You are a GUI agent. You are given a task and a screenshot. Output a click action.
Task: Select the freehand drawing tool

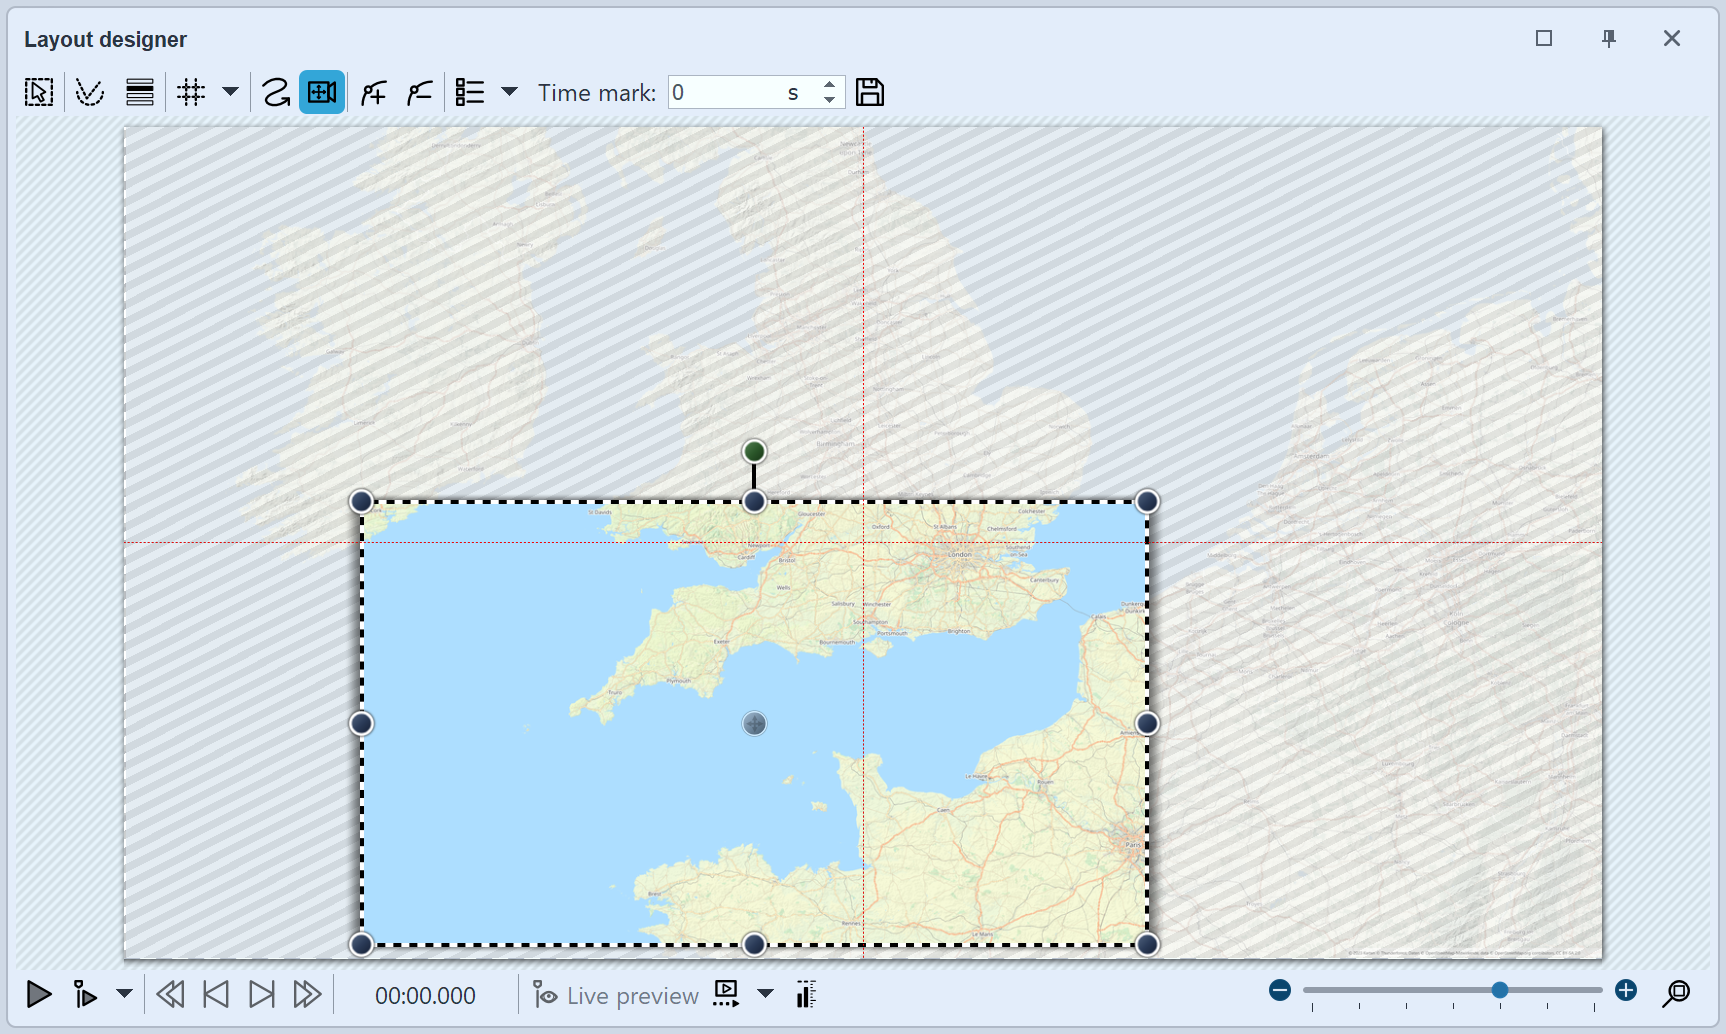point(275,91)
